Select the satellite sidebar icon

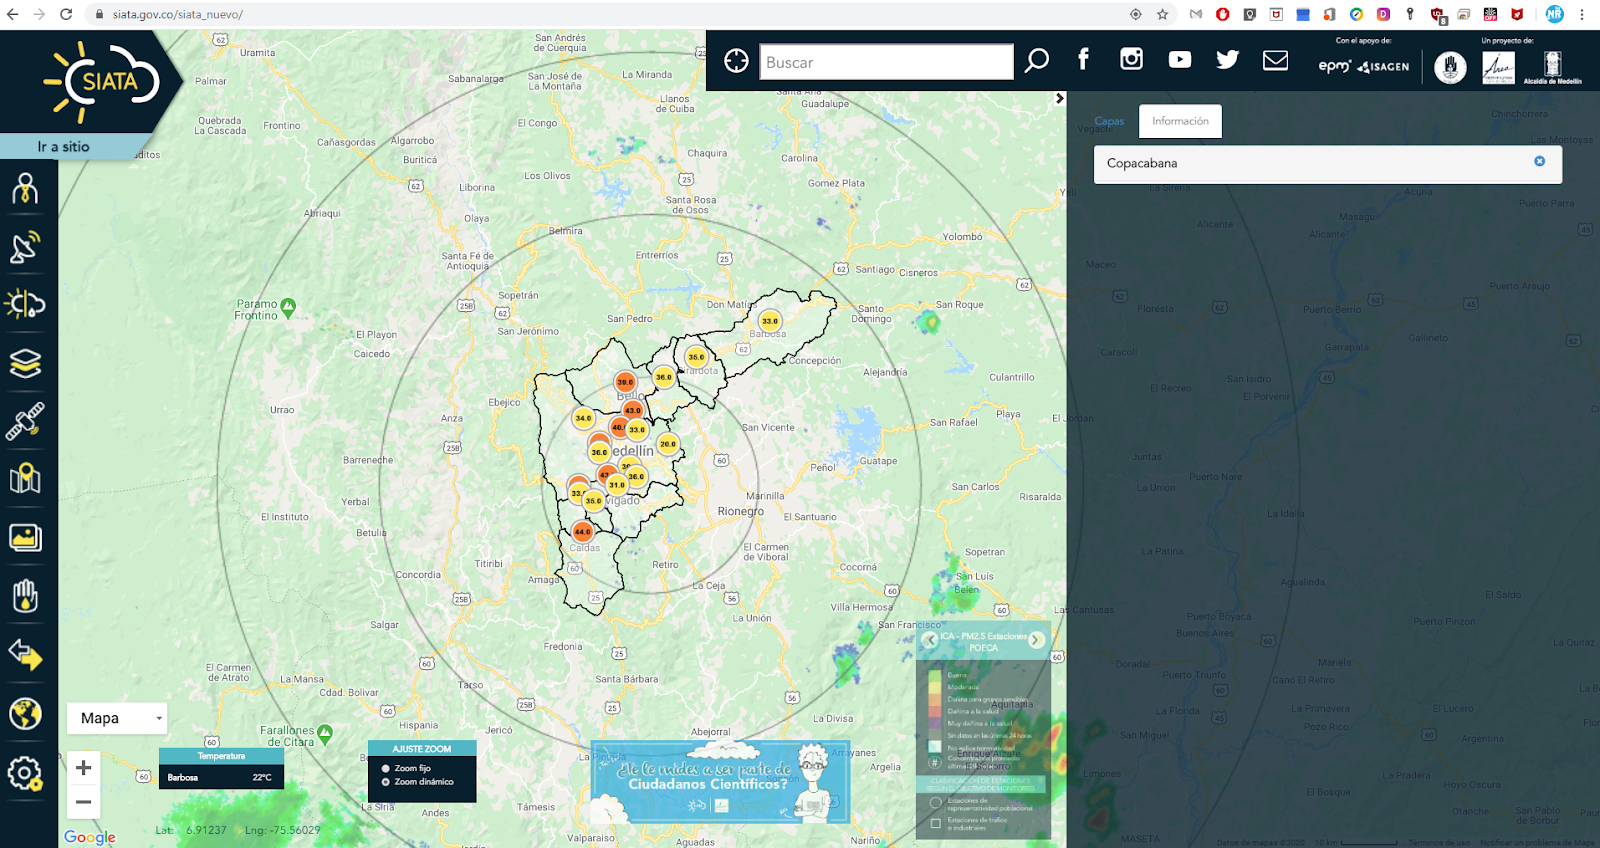[25, 421]
